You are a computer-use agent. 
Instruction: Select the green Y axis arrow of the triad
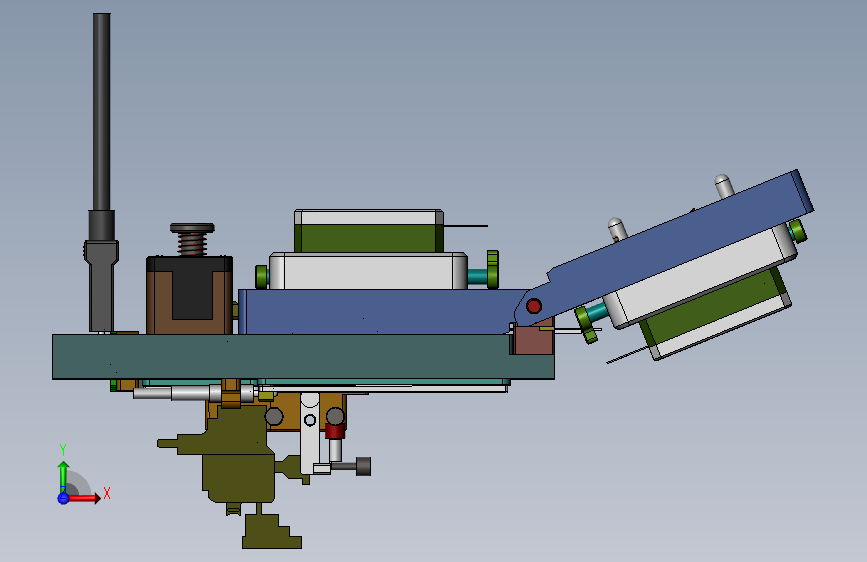[64, 476]
